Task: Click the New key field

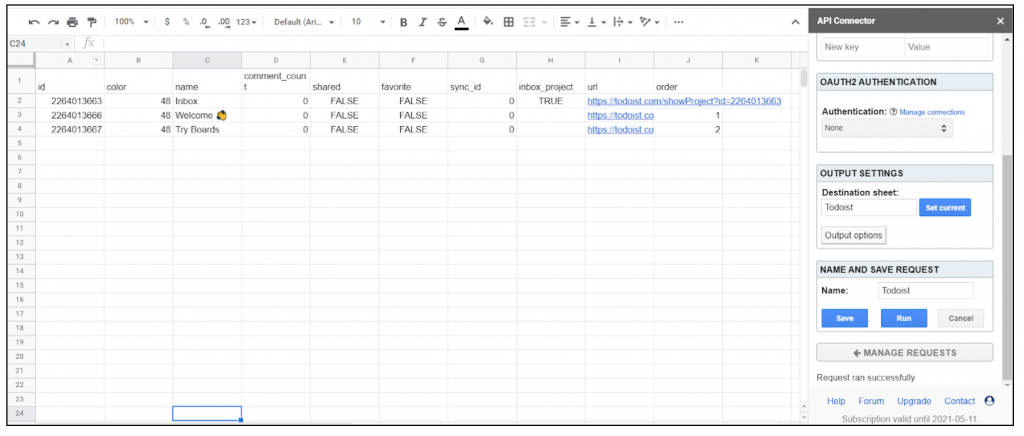Action: [863, 47]
